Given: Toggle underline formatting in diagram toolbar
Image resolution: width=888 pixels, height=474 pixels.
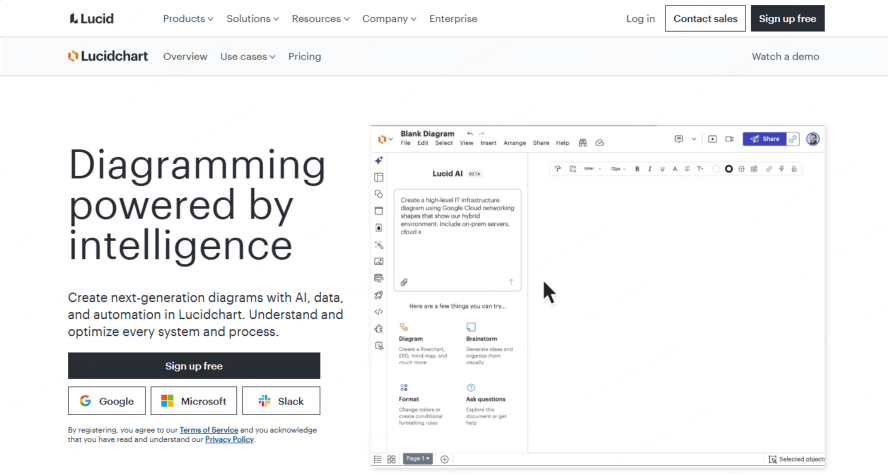Looking at the screenshot, I should [x=661, y=169].
